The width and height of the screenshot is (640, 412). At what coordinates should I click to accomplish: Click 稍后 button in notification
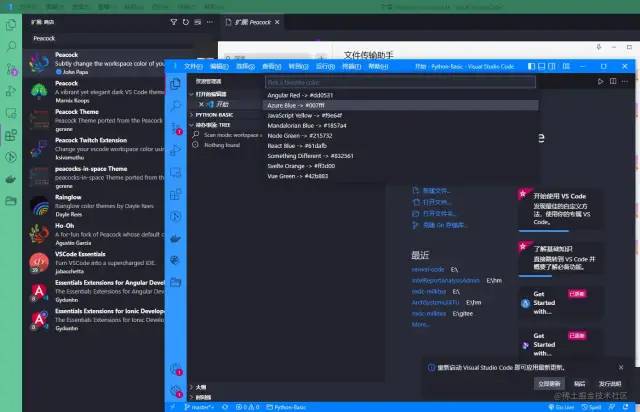(579, 383)
